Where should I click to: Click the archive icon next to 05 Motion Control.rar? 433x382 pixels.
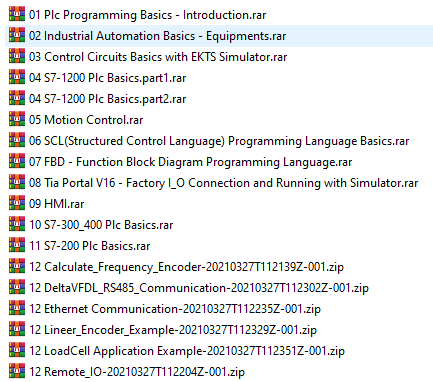pos(17,119)
